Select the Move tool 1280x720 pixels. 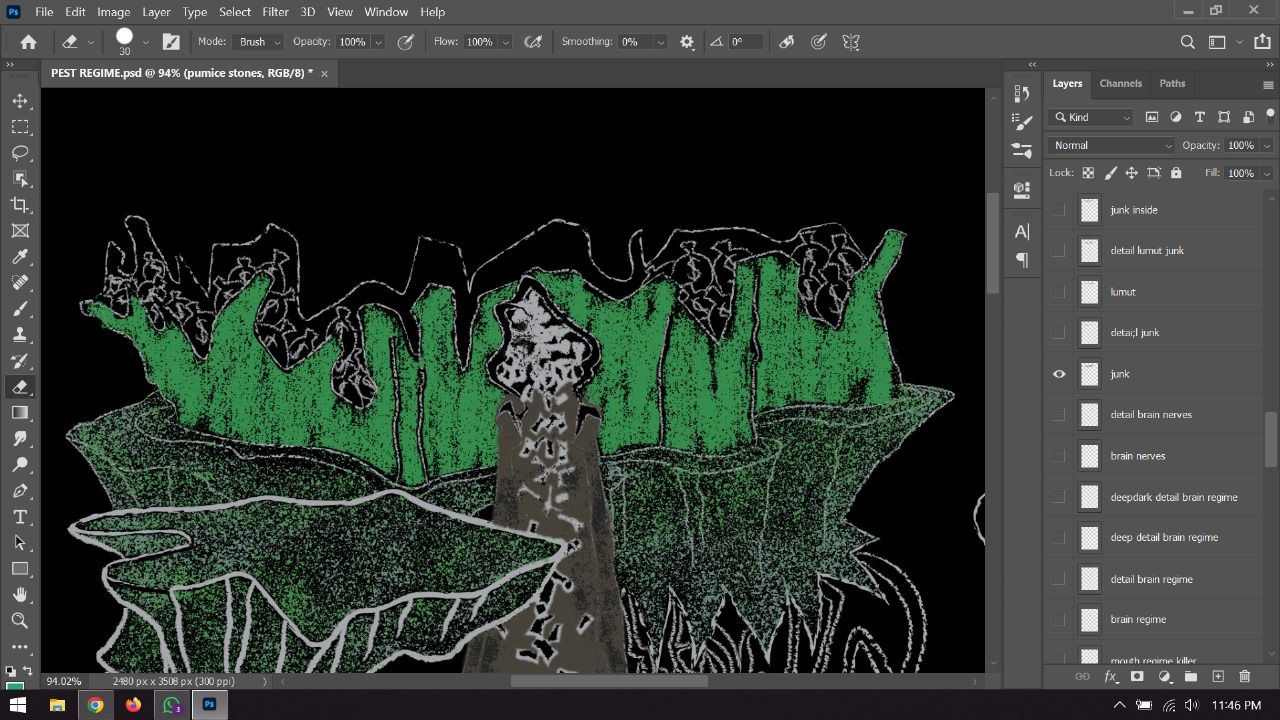[20, 101]
